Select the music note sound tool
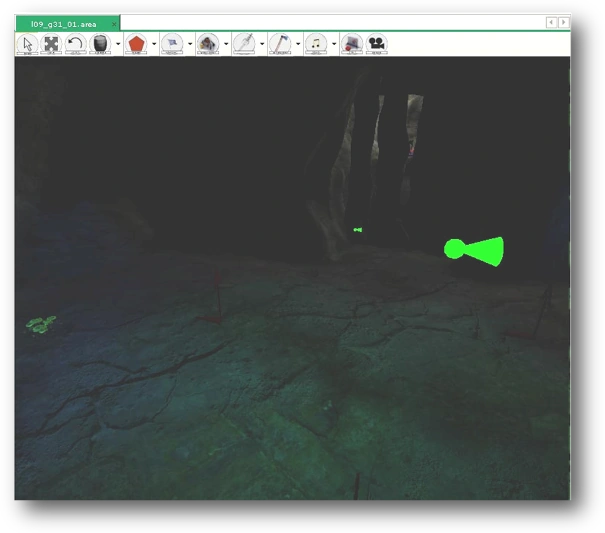Viewport: 605px width, 533px height. [316, 44]
